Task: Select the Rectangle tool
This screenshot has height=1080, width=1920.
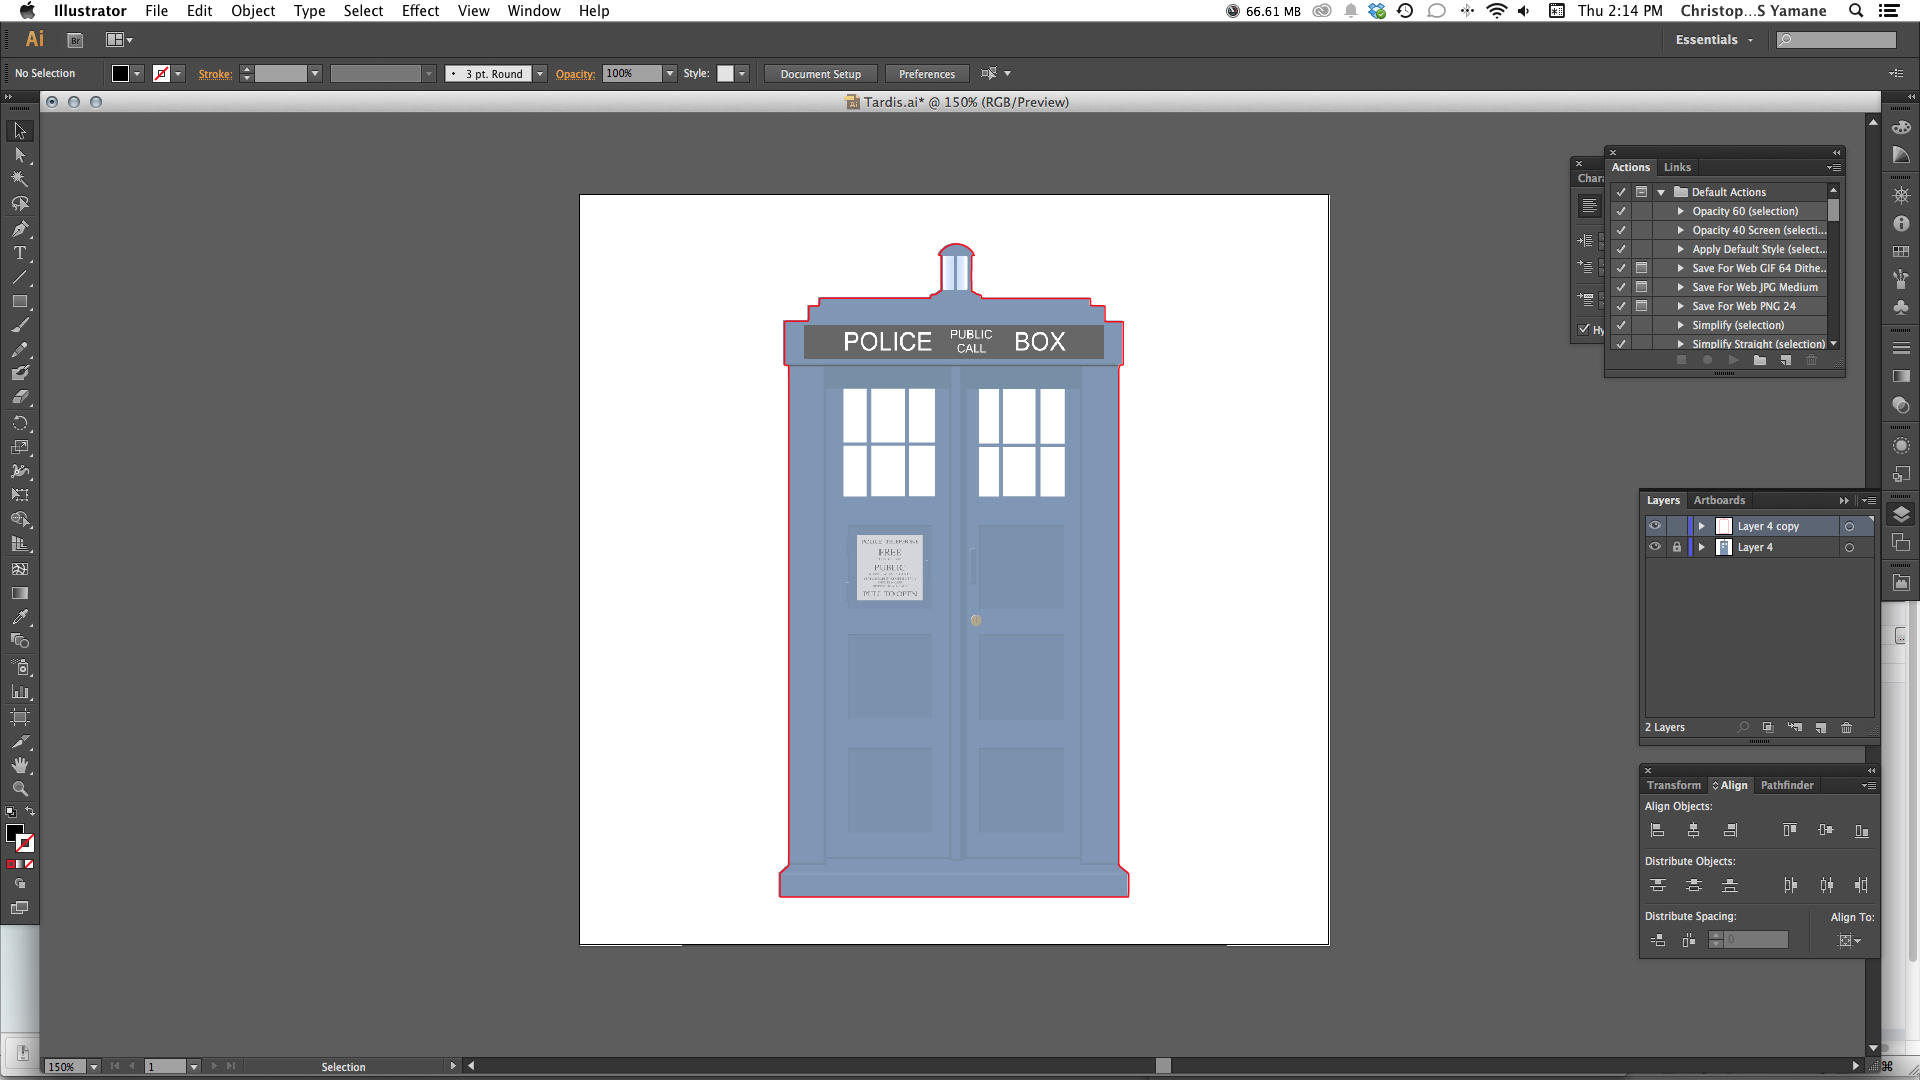Action: point(19,301)
